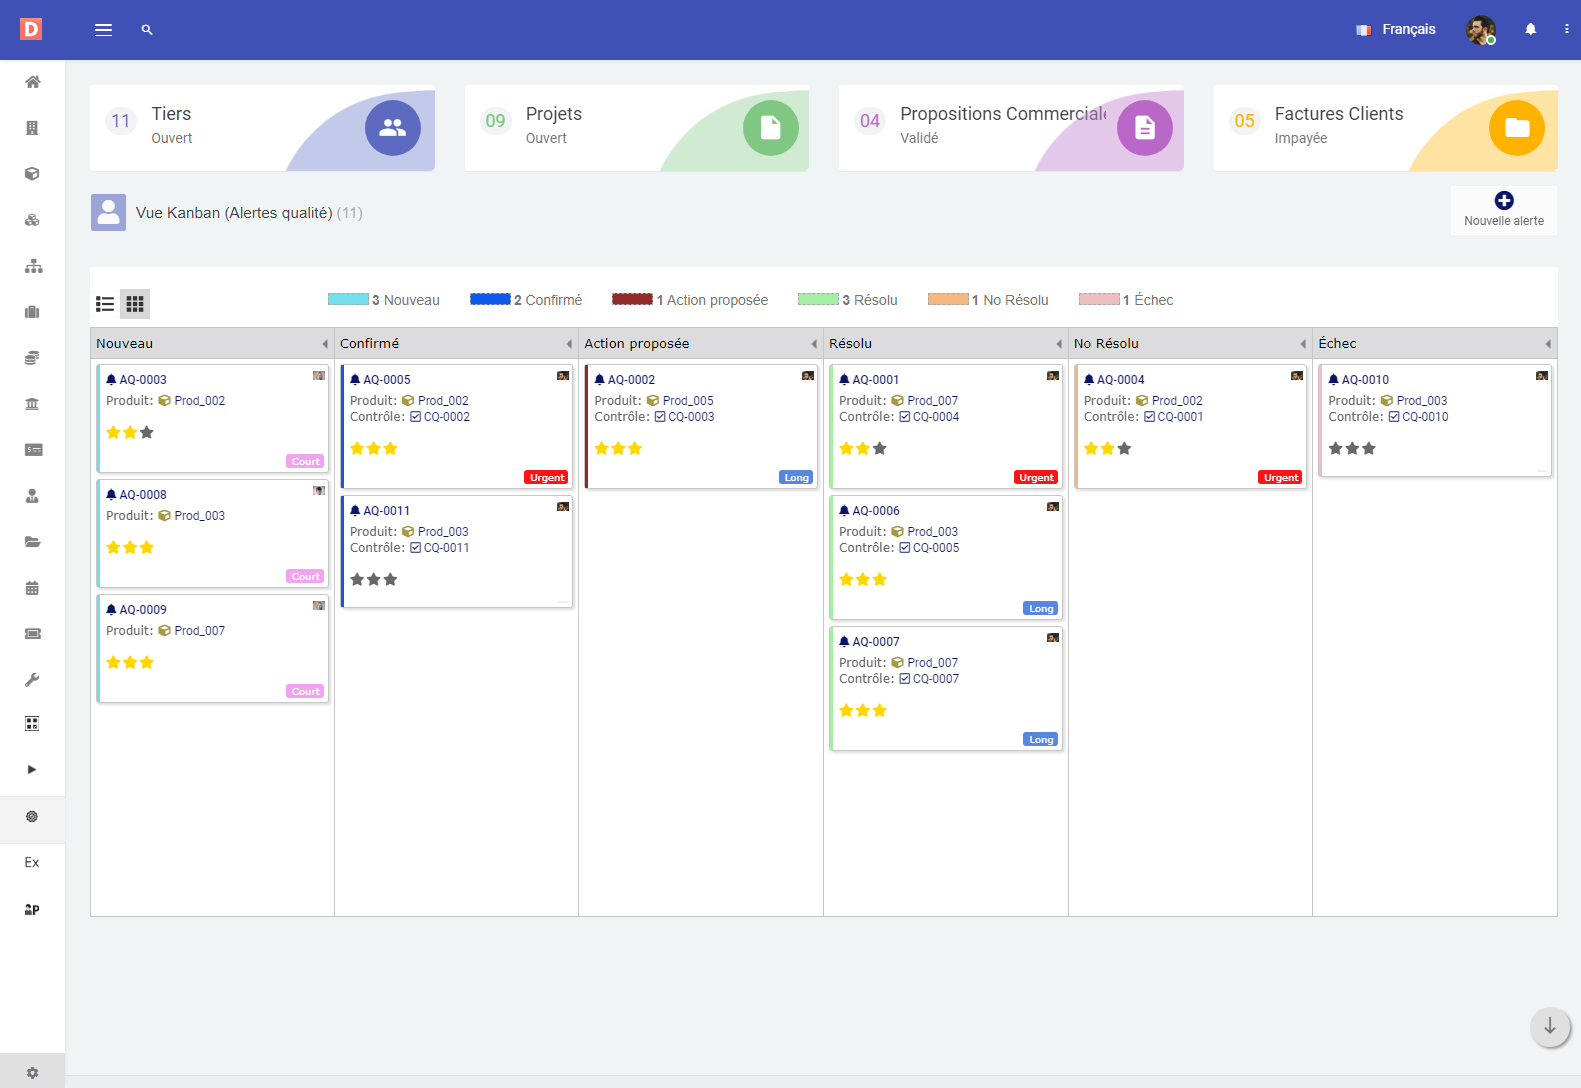Open the coins (billing) icon in the sidebar
The width and height of the screenshot is (1581, 1088).
(32, 358)
